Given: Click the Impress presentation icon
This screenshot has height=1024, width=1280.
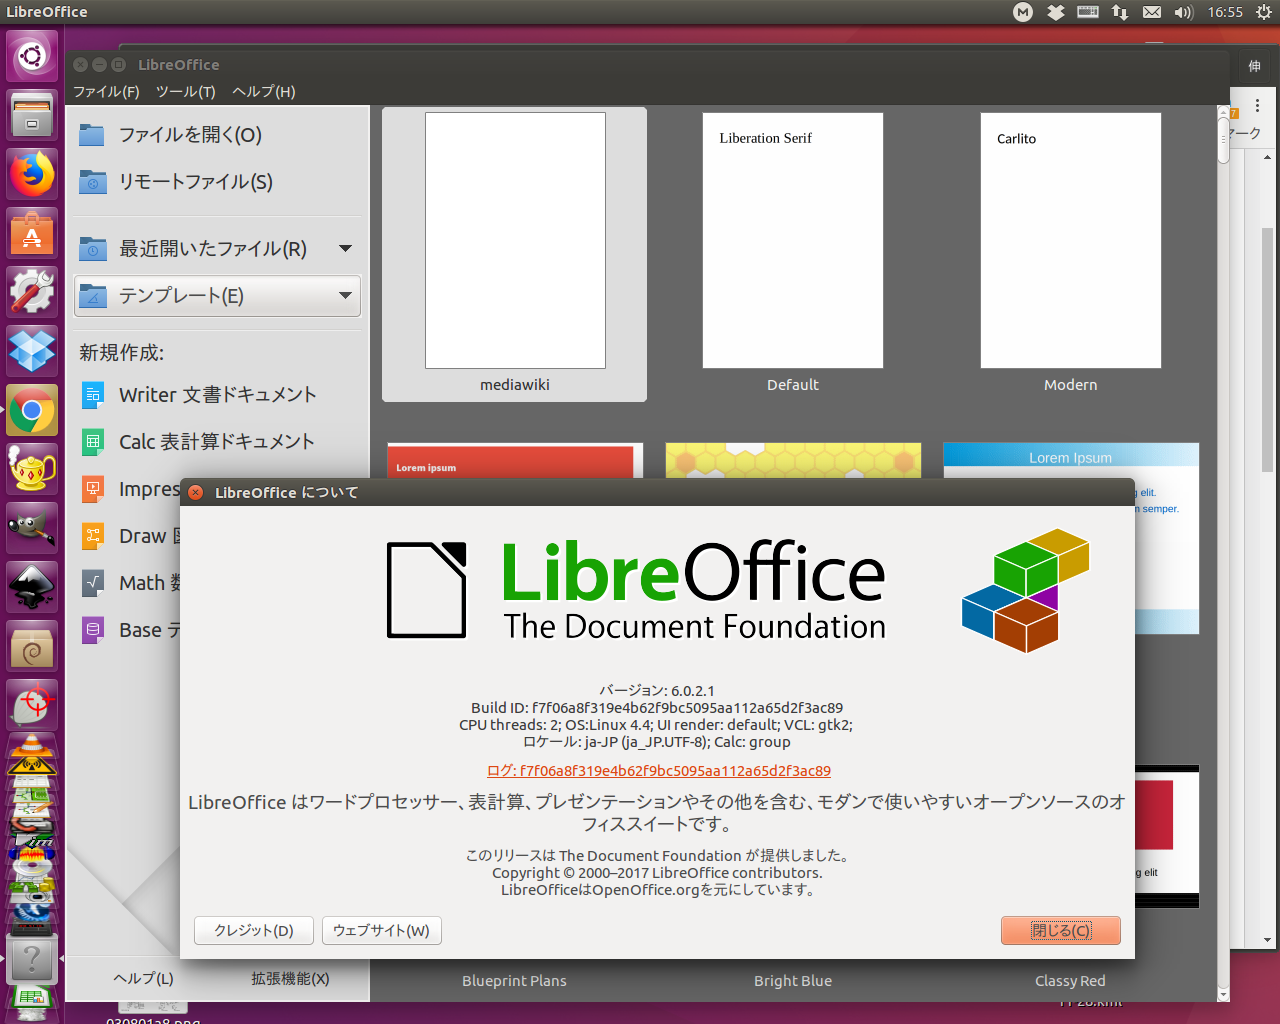Looking at the screenshot, I should point(93,489).
